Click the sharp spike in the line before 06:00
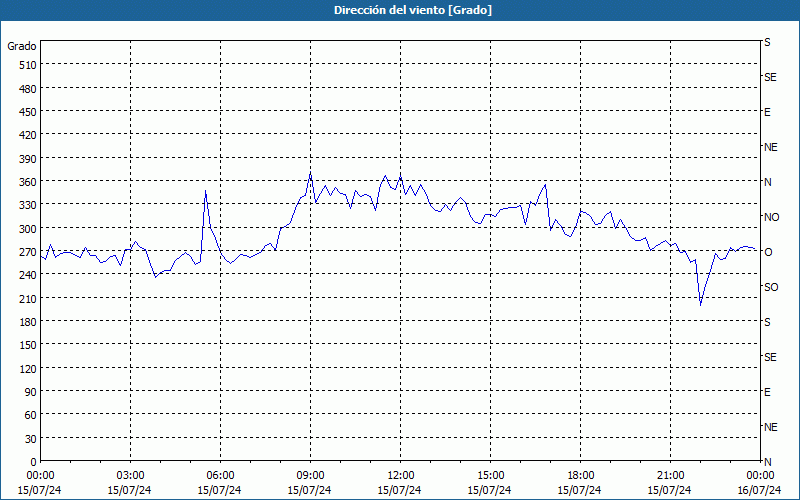The height and width of the screenshot is (500, 800). tap(205, 191)
